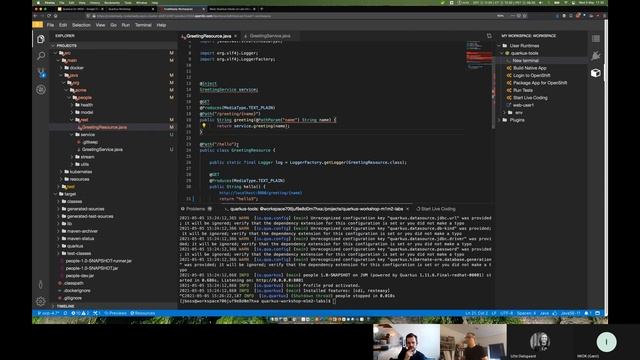Open the View menu
The height and width of the screenshot is (360, 640).
[x=100, y=25]
